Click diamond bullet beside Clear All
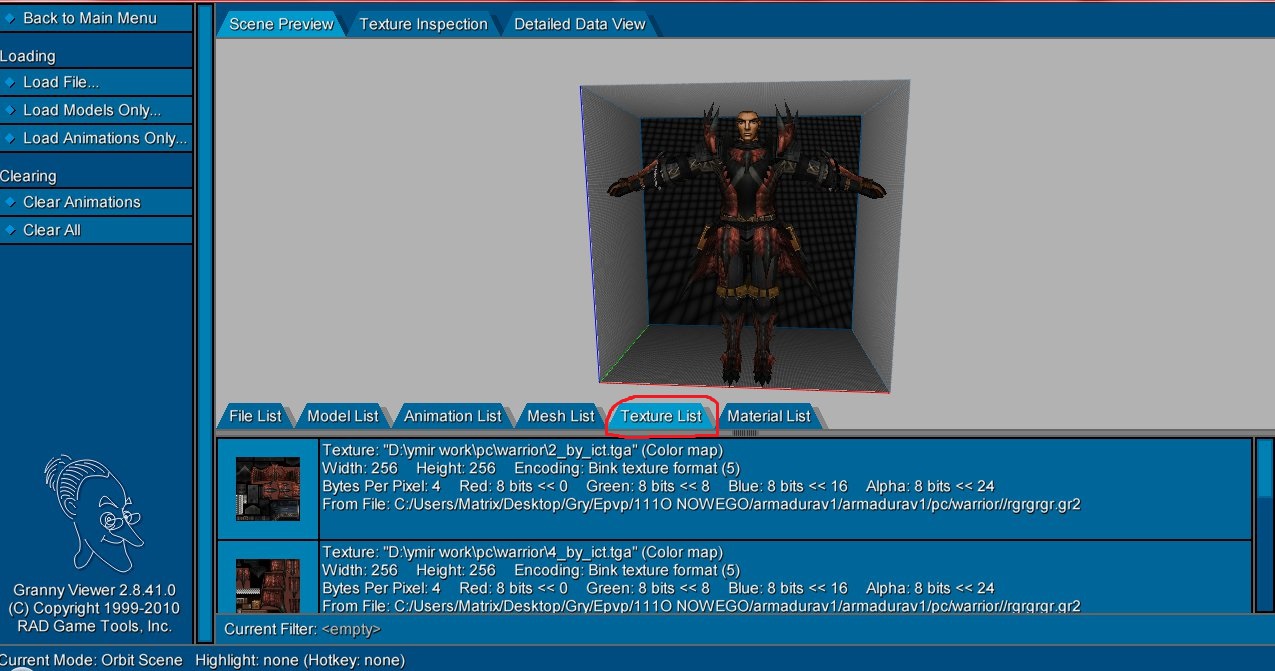This screenshot has height=671, width=1275. click(x=10, y=230)
